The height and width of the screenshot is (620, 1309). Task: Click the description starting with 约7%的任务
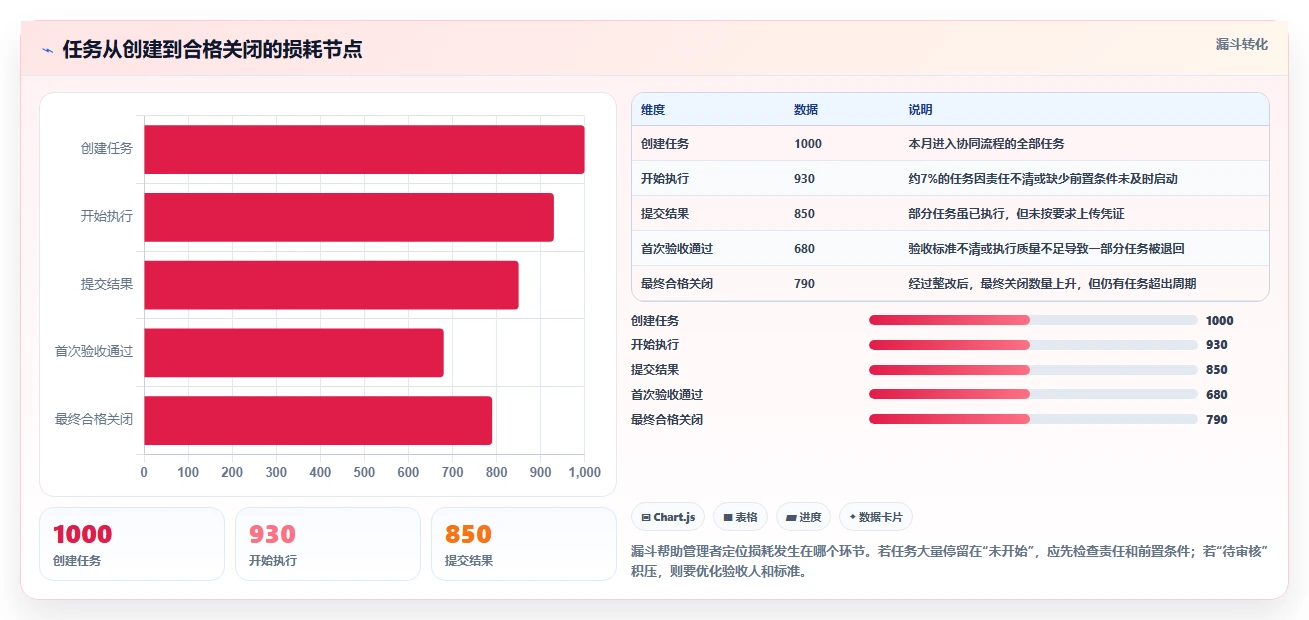pos(1043,179)
